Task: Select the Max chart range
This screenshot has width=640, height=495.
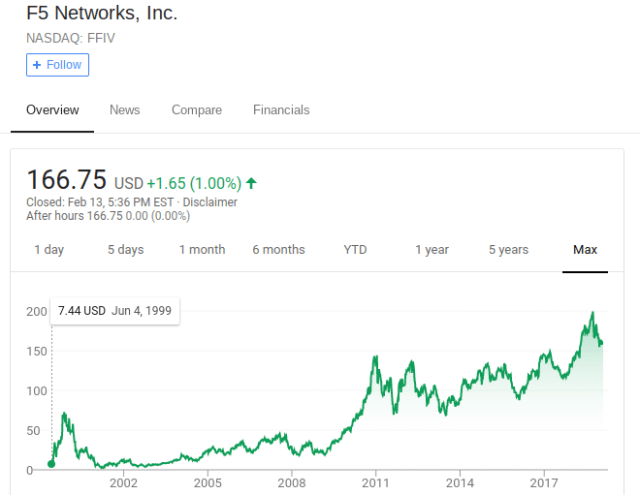Action: point(585,250)
